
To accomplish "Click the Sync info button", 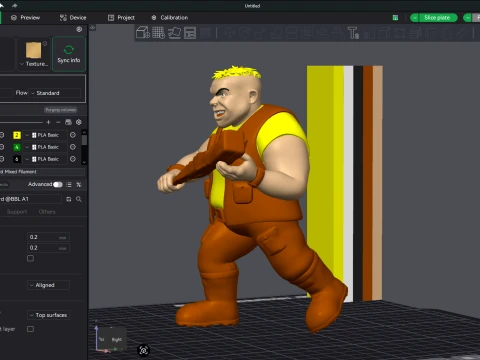I will [69, 54].
